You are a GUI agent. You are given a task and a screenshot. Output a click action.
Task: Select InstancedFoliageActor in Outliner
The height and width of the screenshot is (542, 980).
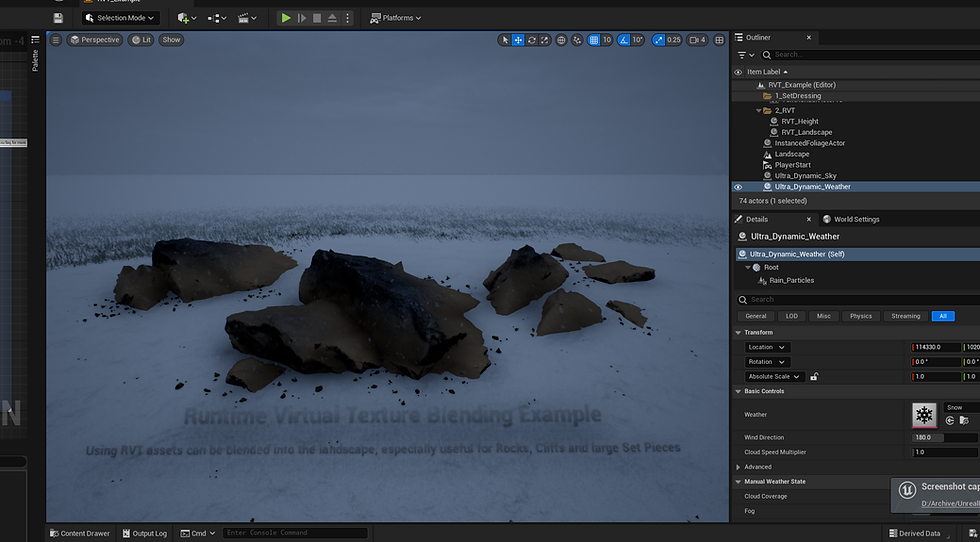pos(809,143)
